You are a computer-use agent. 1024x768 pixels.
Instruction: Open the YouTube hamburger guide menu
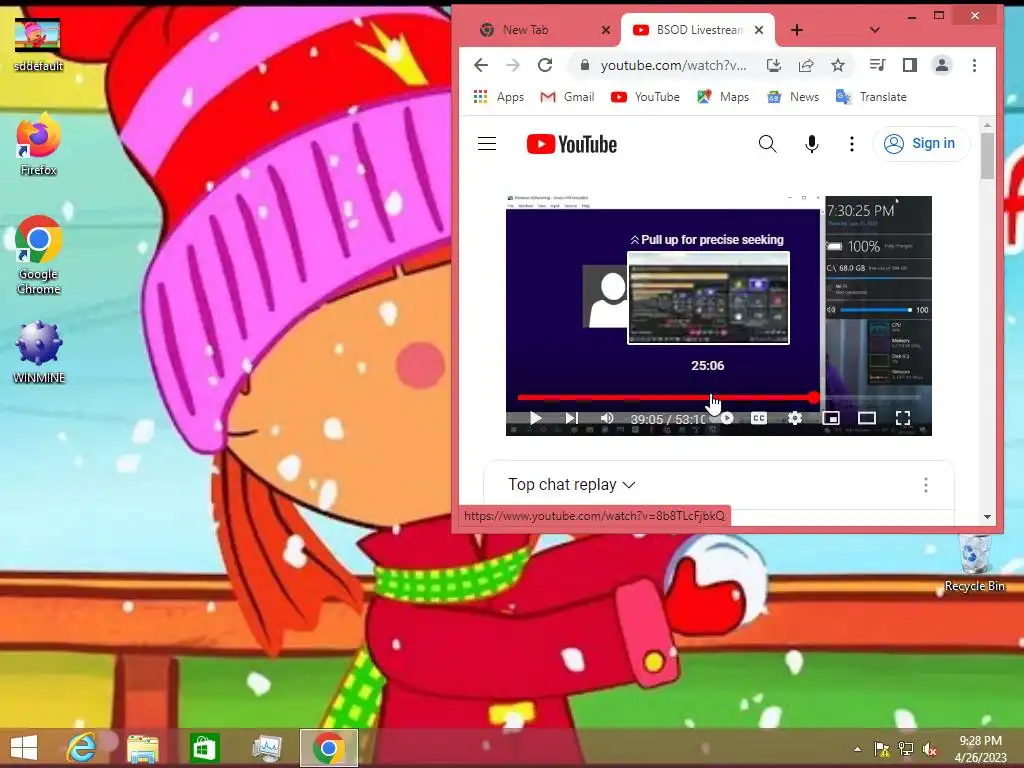487,144
